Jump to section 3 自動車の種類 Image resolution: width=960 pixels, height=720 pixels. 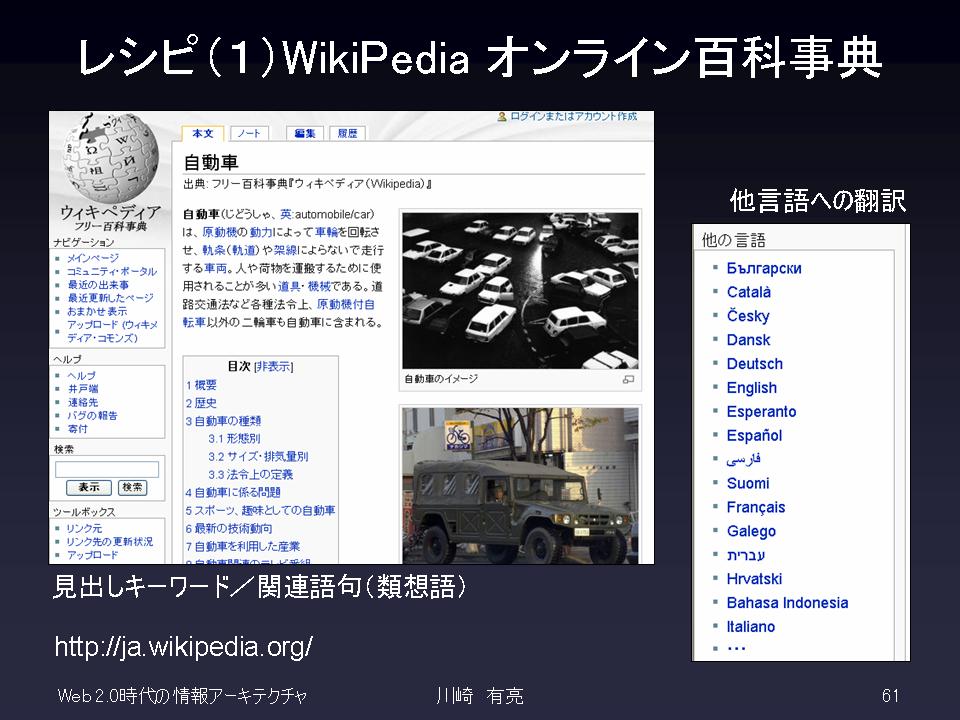click(223, 421)
